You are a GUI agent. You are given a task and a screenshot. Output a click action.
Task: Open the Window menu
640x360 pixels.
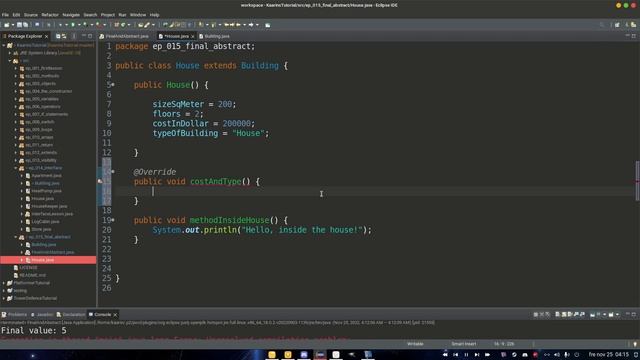tap(138, 15)
